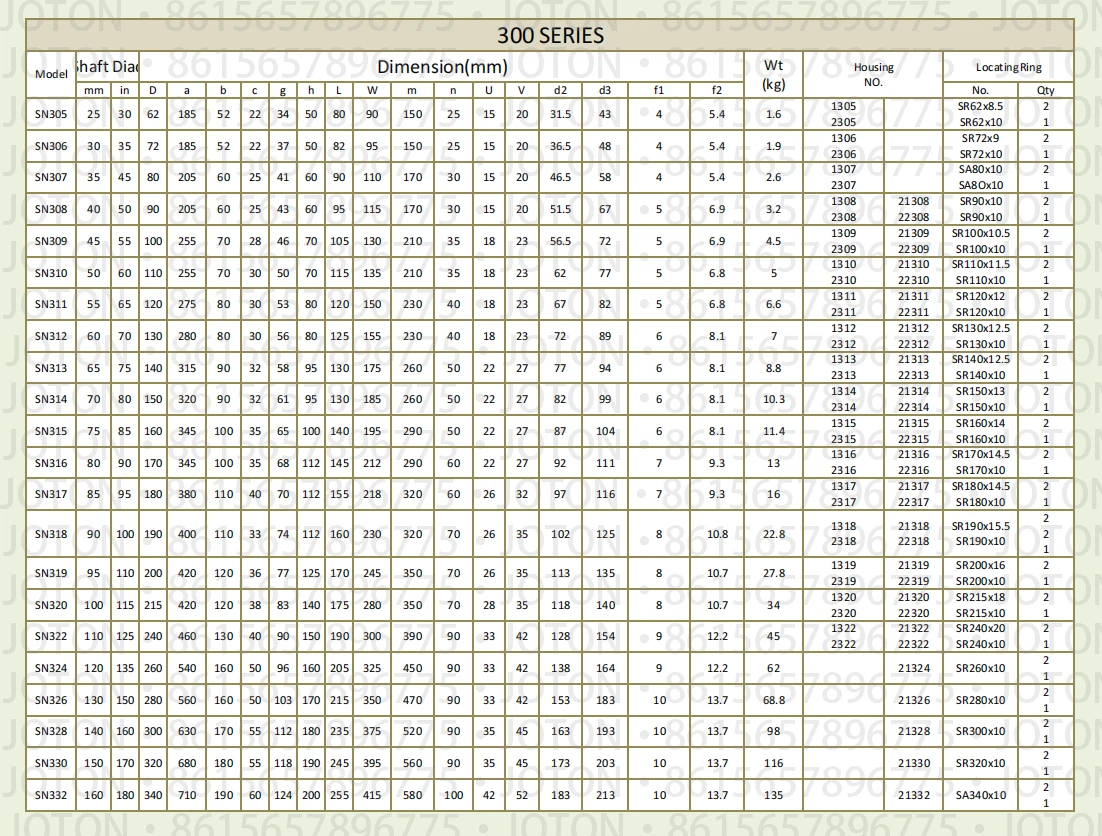Click the Housing NO. header
Screen dimensions: 1102x836
tap(873, 74)
